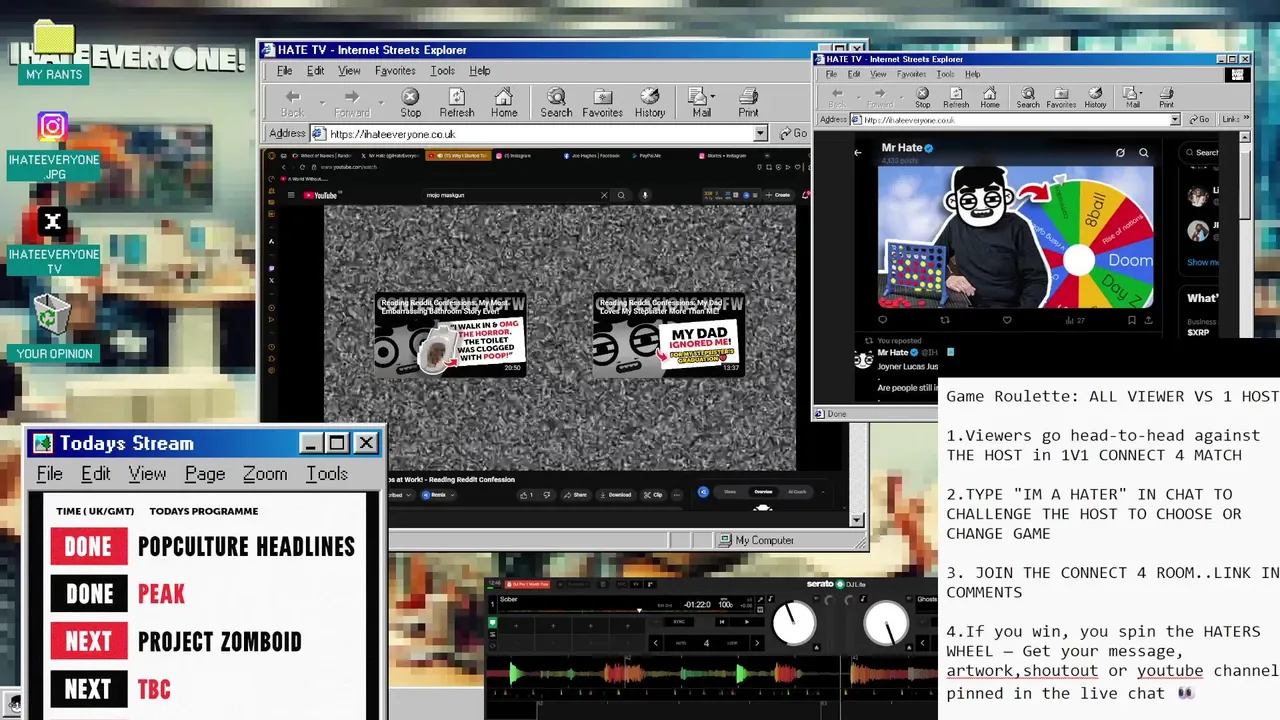The height and width of the screenshot is (720, 1280).
Task: Open My Dad Ignored Me video thumbnail
Action: click(667, 334)
